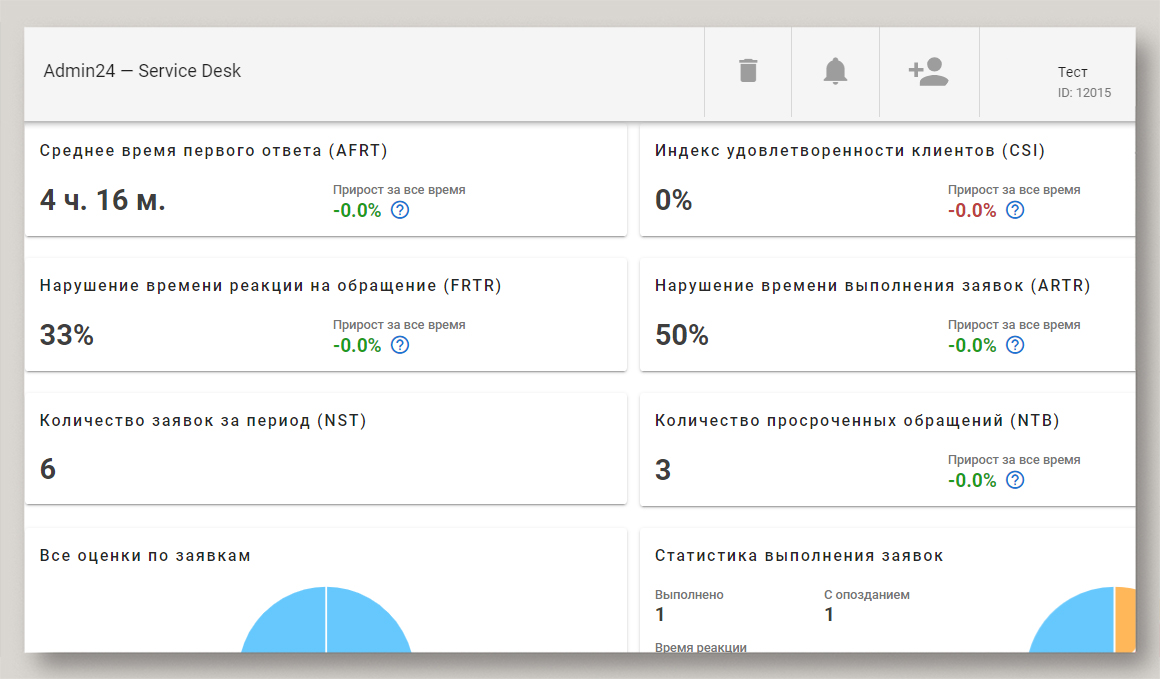Viewport: 1160px width, 679px height.
Task: Open the Тест user profile menu
Action: pyautogui.click(x=1072, y=80)
